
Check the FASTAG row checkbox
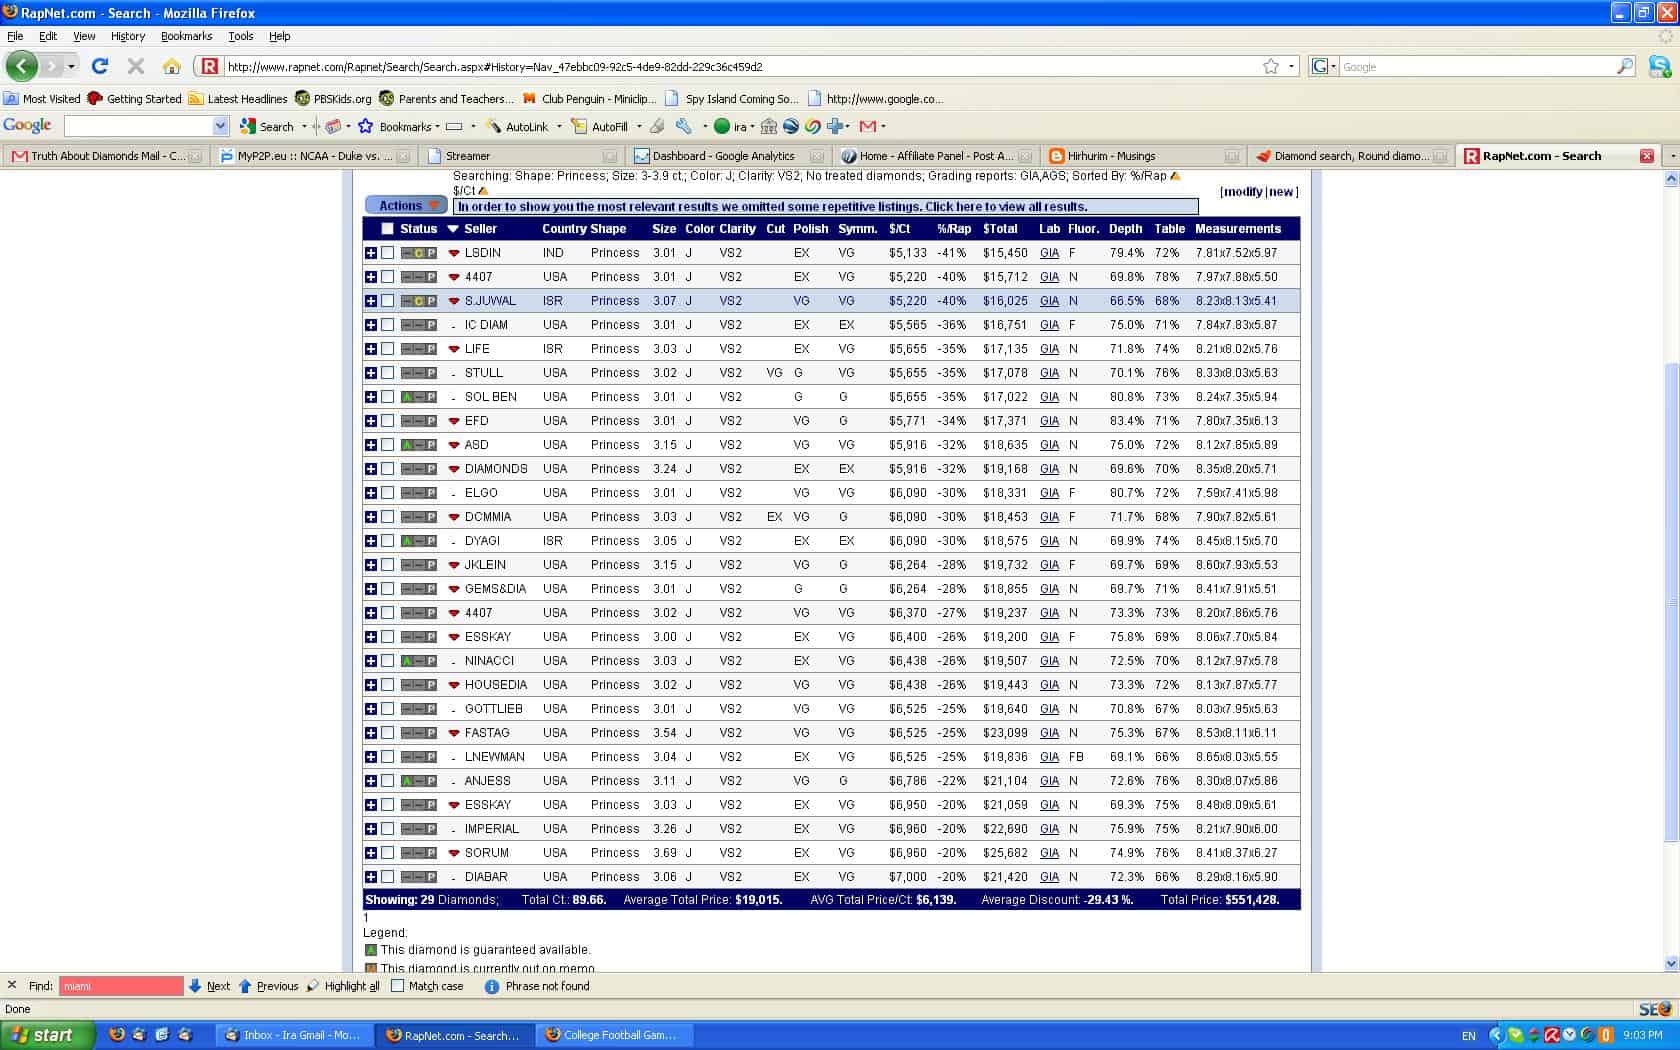387,733
